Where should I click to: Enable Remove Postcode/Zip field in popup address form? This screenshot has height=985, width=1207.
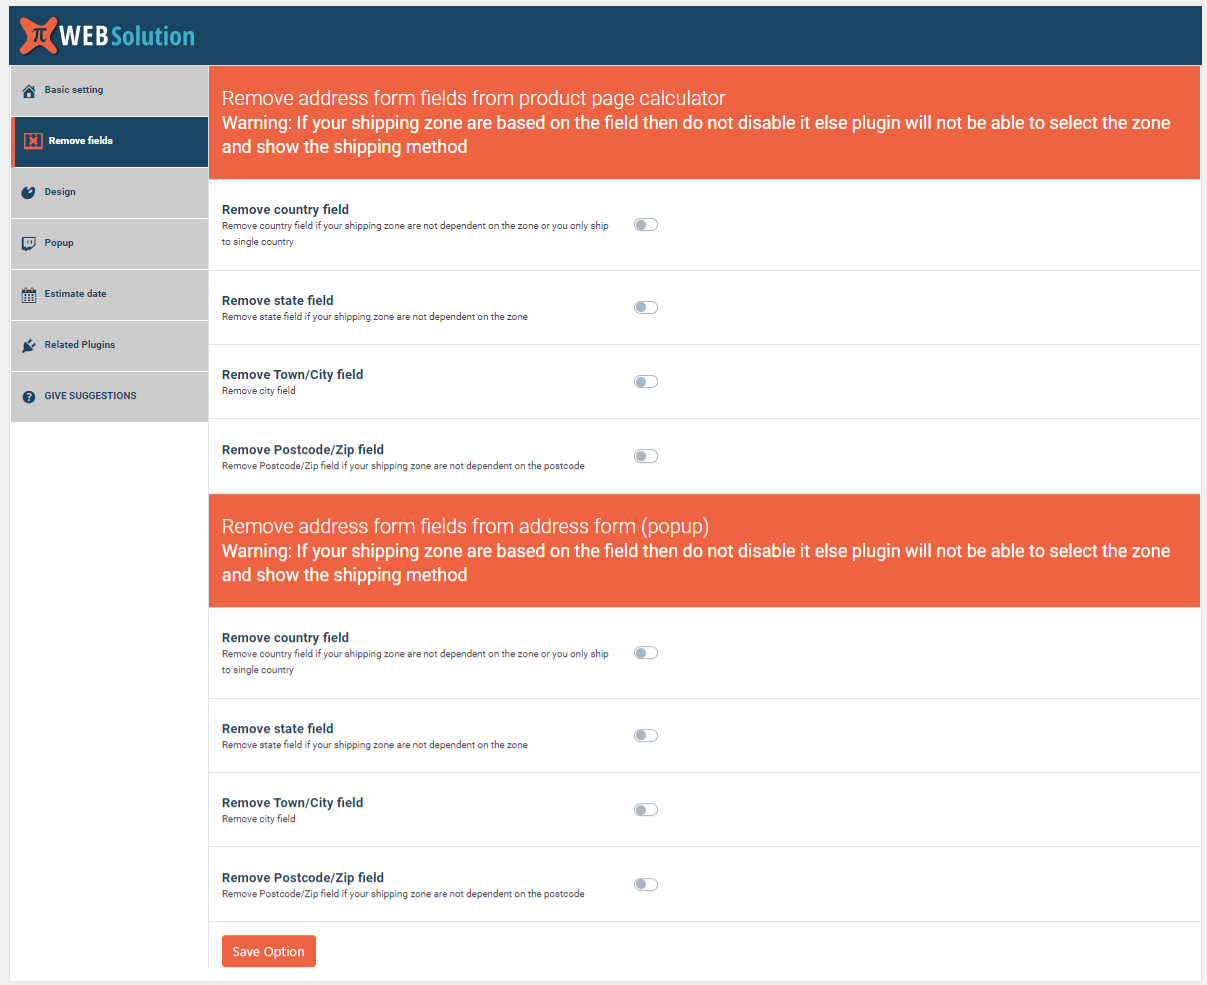(x=646, y=884)
